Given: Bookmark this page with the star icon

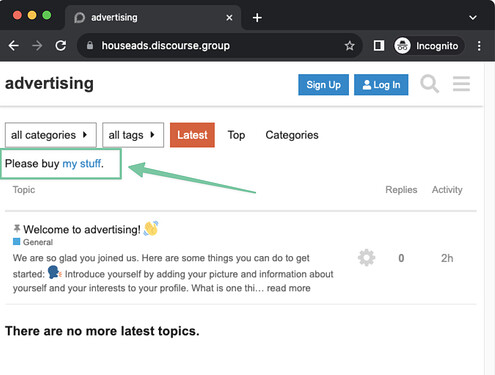Looking at the screenshot, I should point(349,46).
